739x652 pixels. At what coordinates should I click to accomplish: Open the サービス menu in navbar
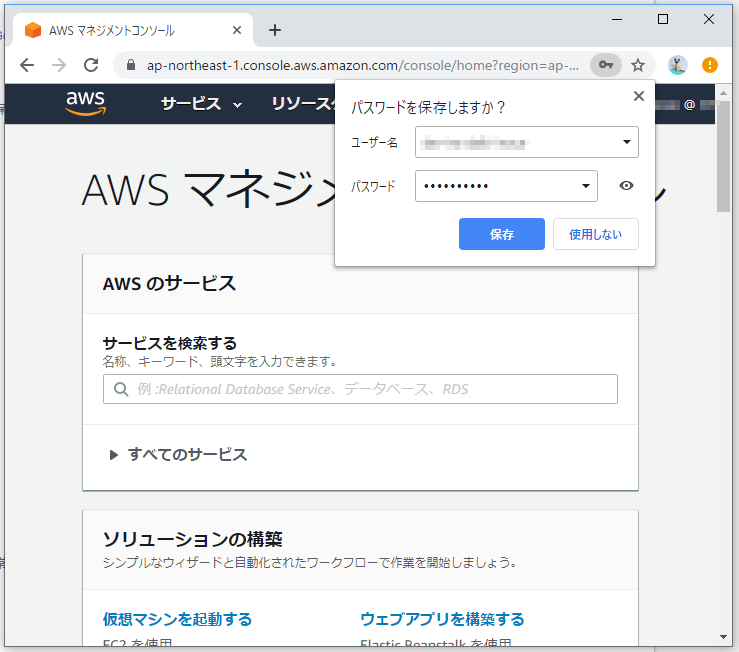tap(201, 104)
